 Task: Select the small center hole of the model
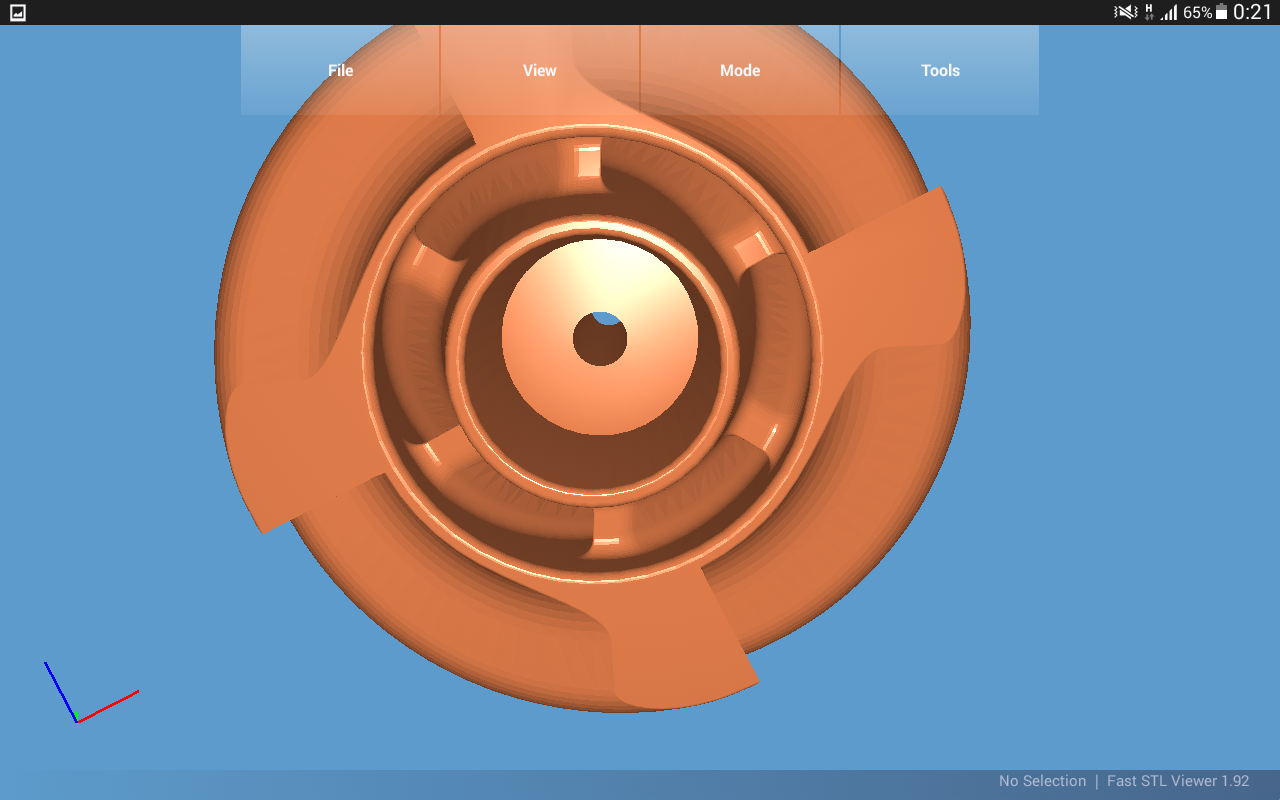[599, 342]
